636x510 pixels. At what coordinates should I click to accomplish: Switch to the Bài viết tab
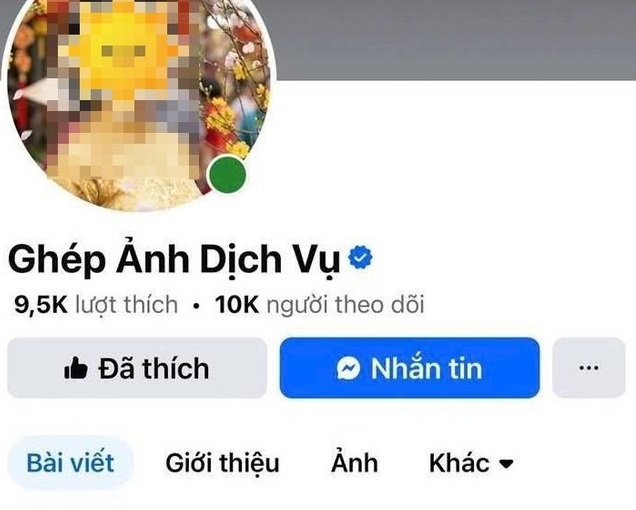click(71, 463)
